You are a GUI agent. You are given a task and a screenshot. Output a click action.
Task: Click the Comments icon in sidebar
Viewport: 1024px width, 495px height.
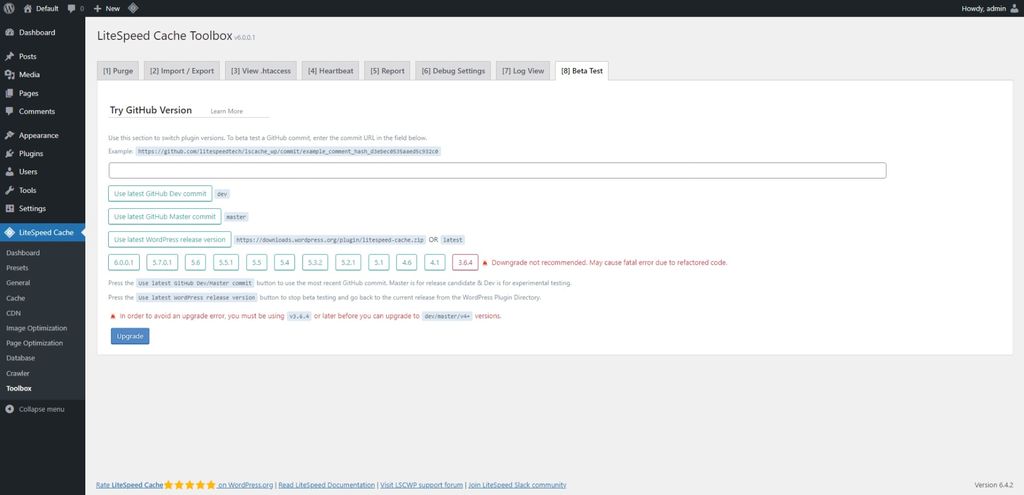click(9, 112)
